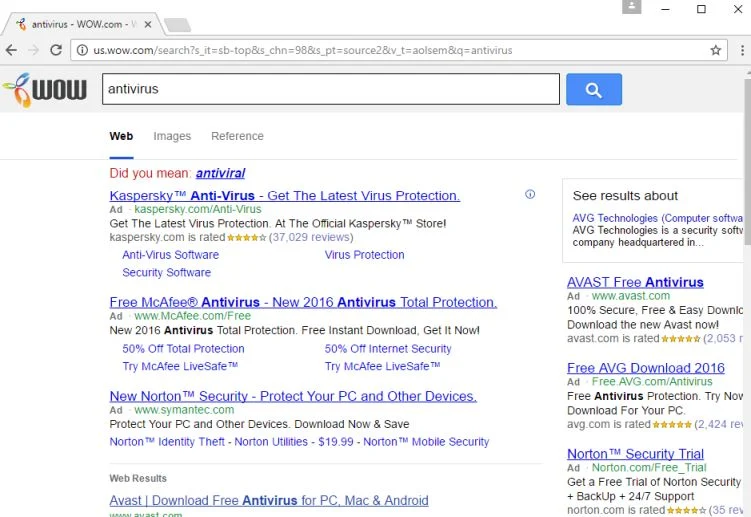Open 50% Off Internet Security link
Screen dimensions: 751x517
[388, 349]
